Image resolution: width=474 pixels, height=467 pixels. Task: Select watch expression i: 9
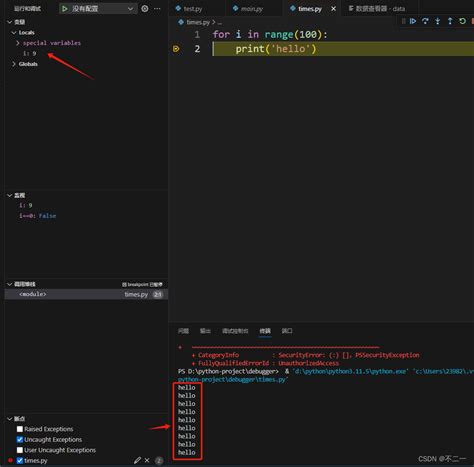click(26, 205)
